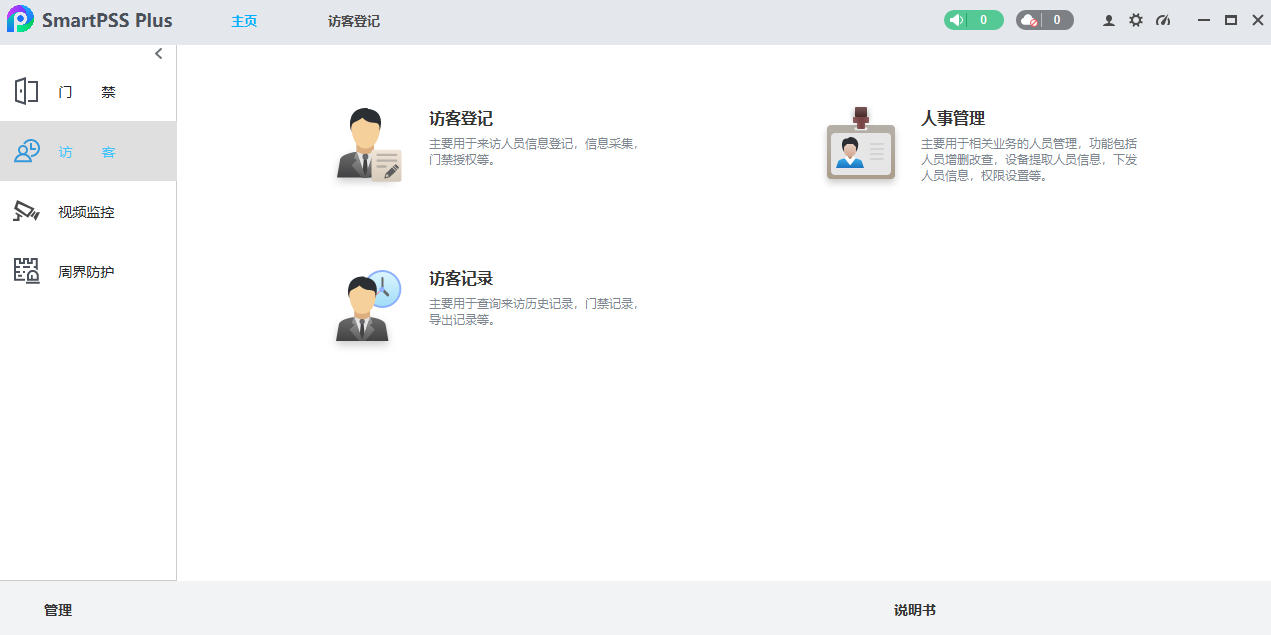This screenshot has width=1271, height=635.
Task: Open the settings gear icon
Action: coord(1135,19)
